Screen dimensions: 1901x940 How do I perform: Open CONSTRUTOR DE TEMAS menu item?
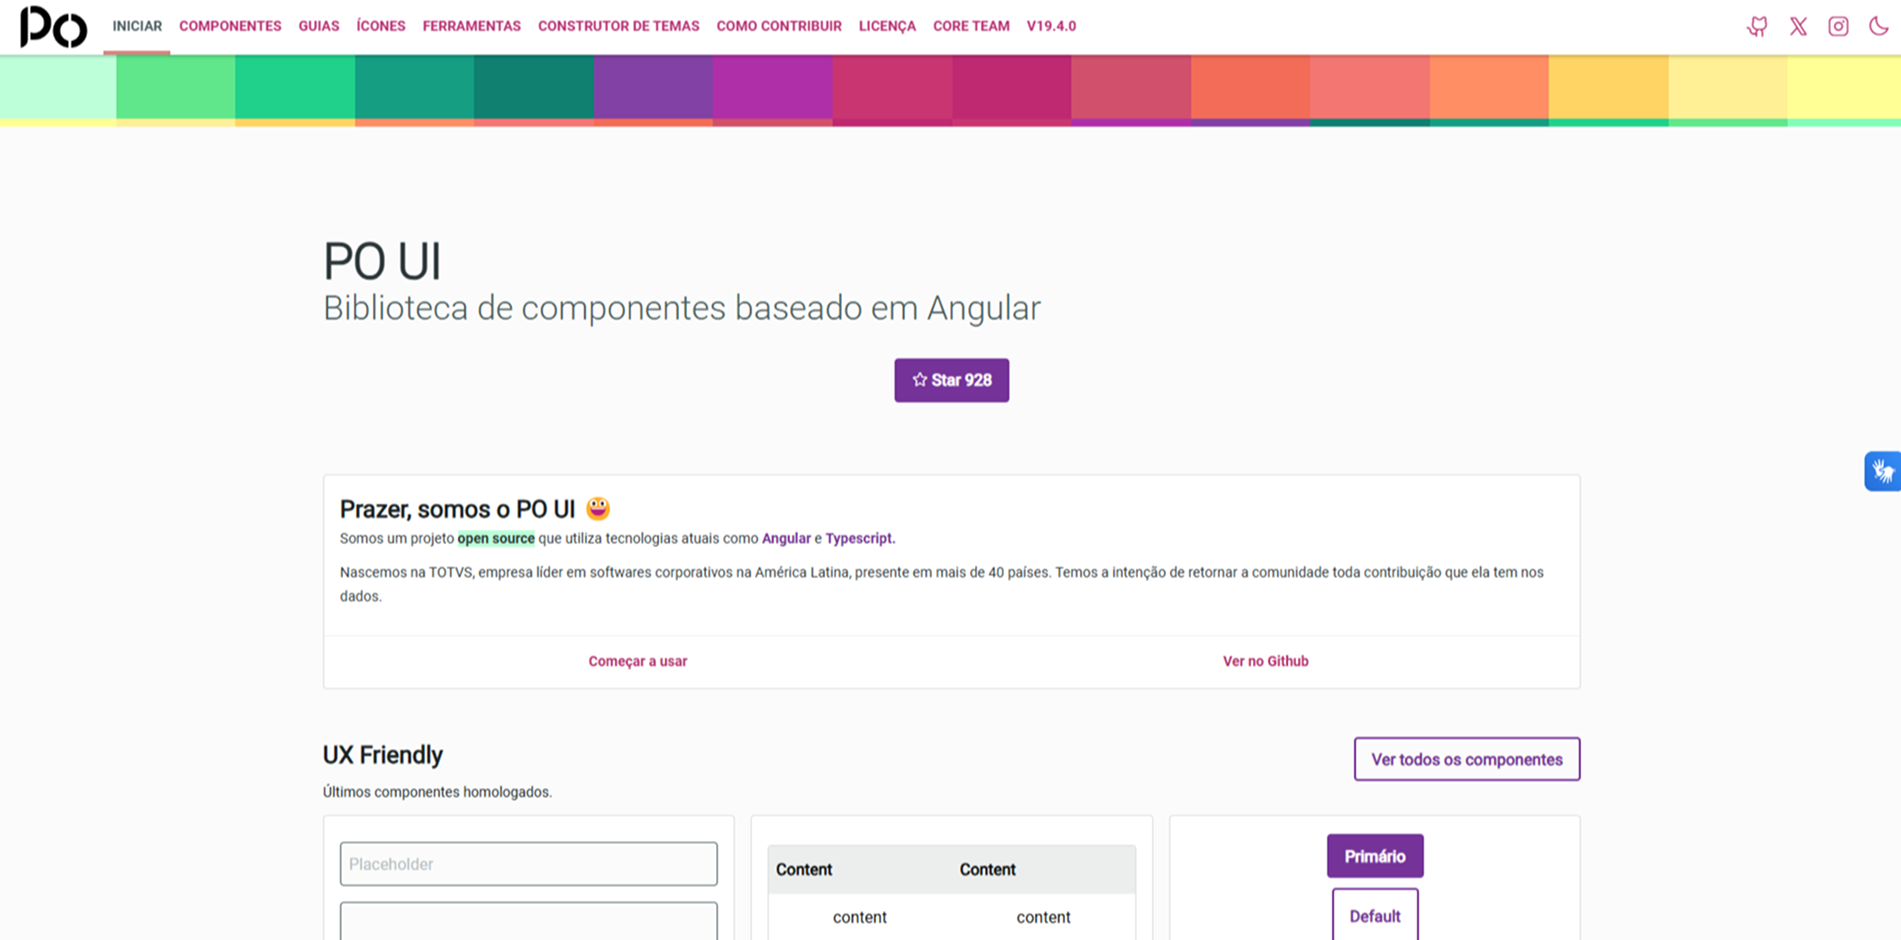618,26
